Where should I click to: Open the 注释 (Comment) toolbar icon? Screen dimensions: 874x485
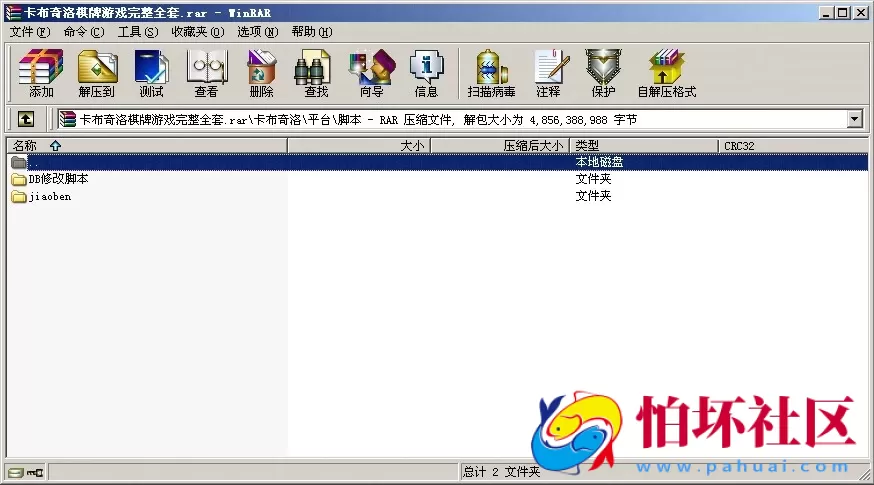pyautogui.click(x=548, y=73)
